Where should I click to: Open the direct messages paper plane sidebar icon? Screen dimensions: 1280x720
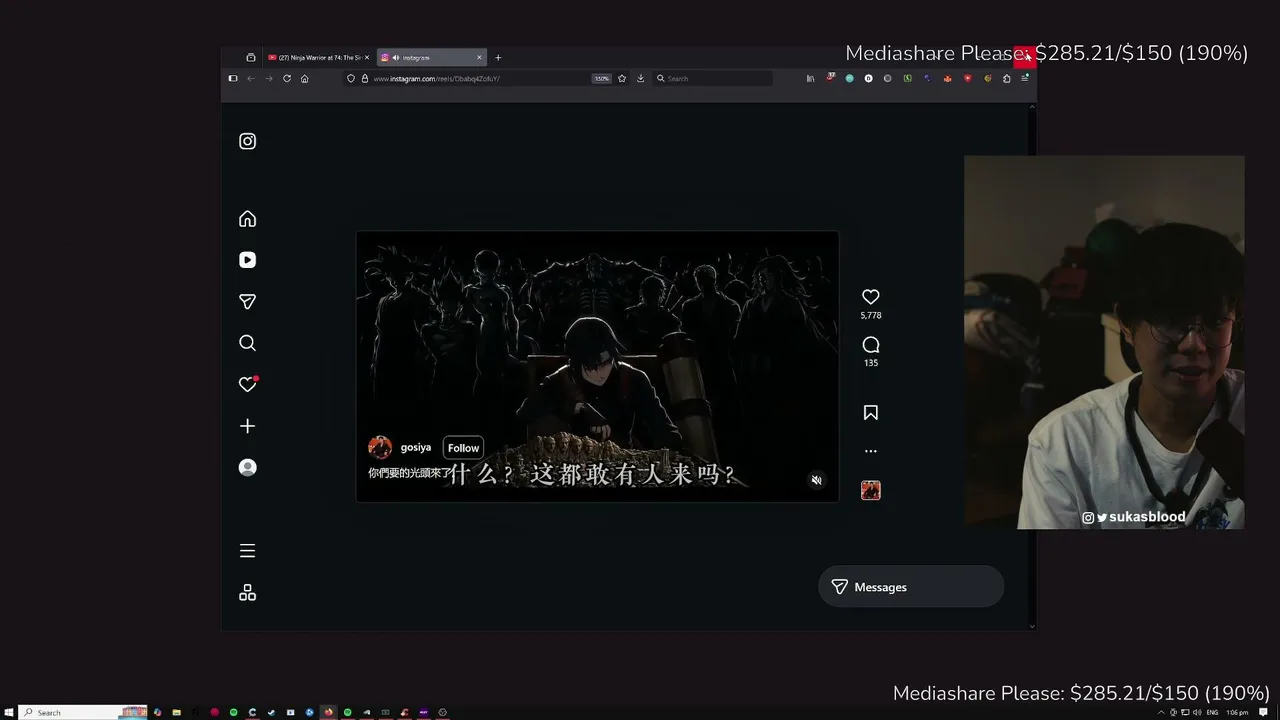point(248,302)
